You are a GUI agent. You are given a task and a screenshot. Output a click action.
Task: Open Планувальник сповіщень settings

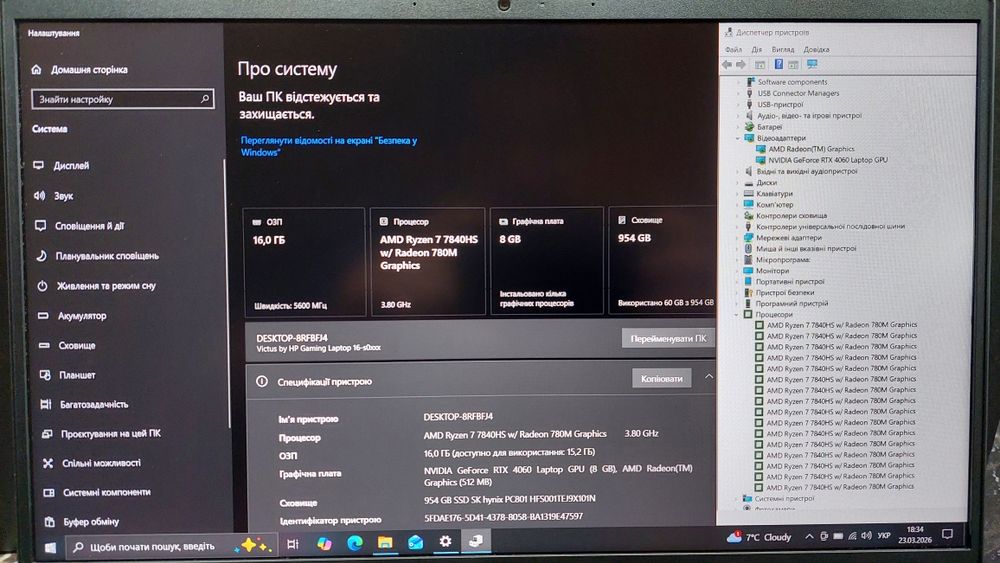pos(96,256)
